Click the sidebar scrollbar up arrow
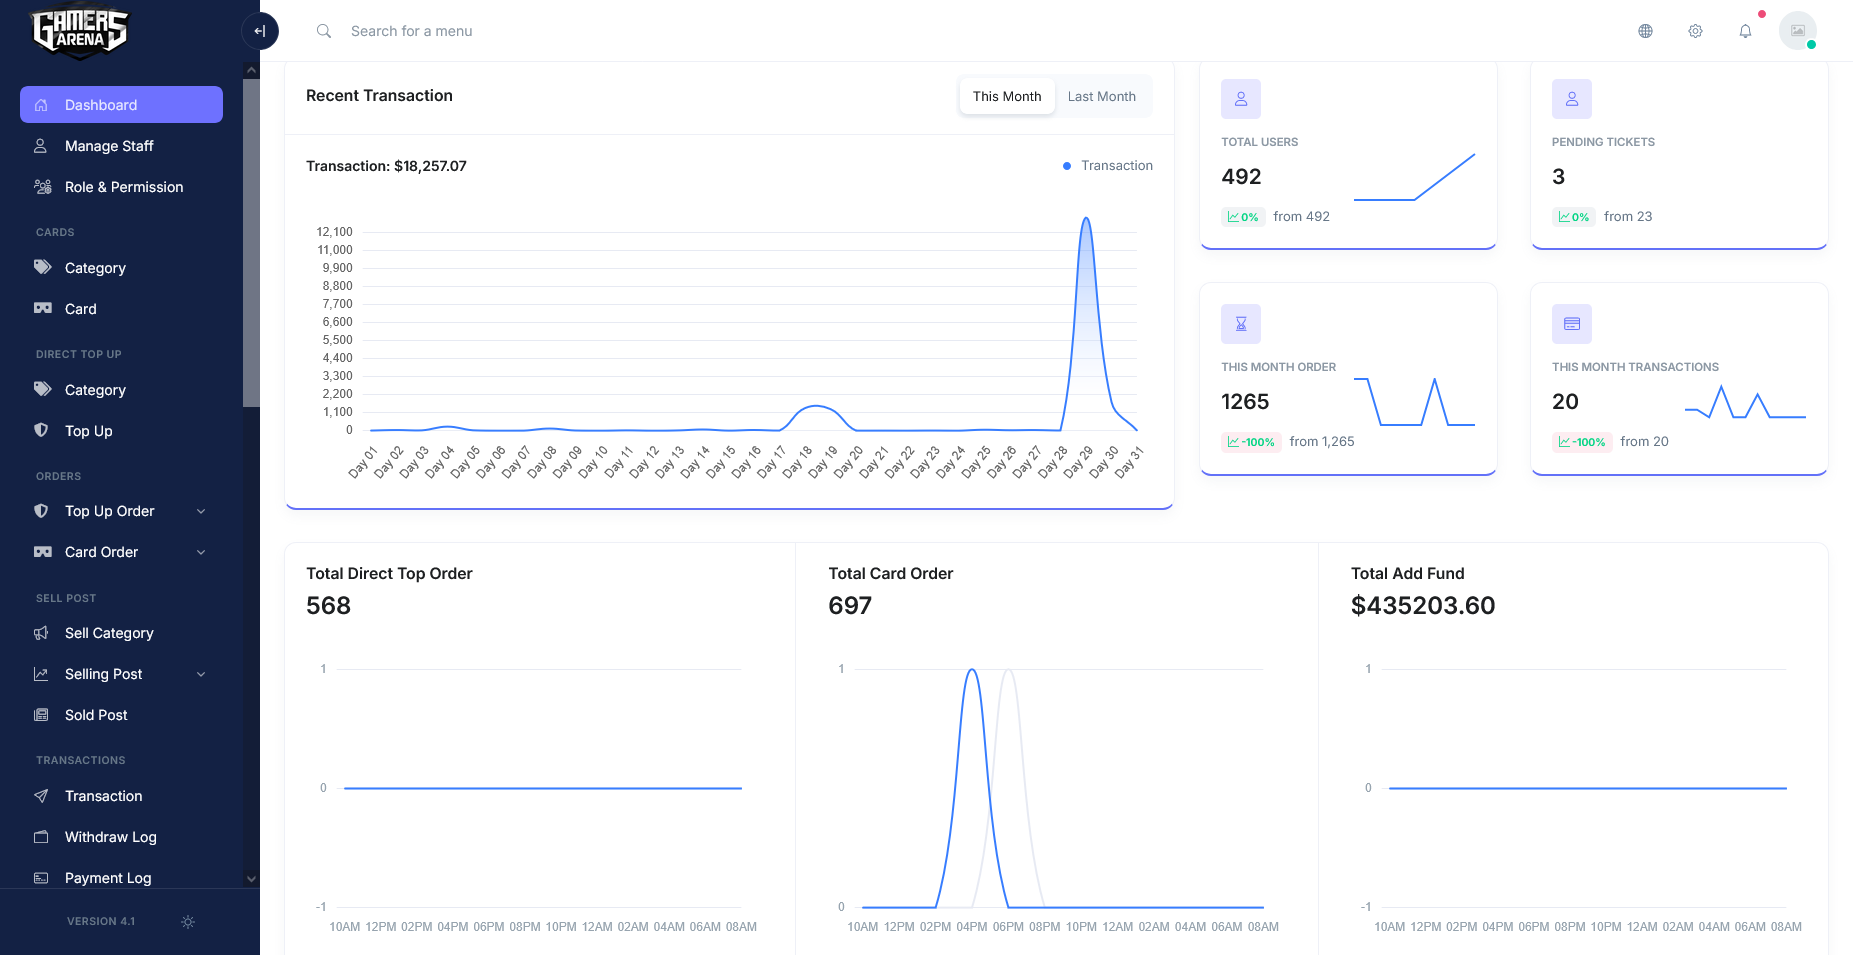The width and height of the screenshot is (1853, 955). pyautogui.click(x=251, y=70)
